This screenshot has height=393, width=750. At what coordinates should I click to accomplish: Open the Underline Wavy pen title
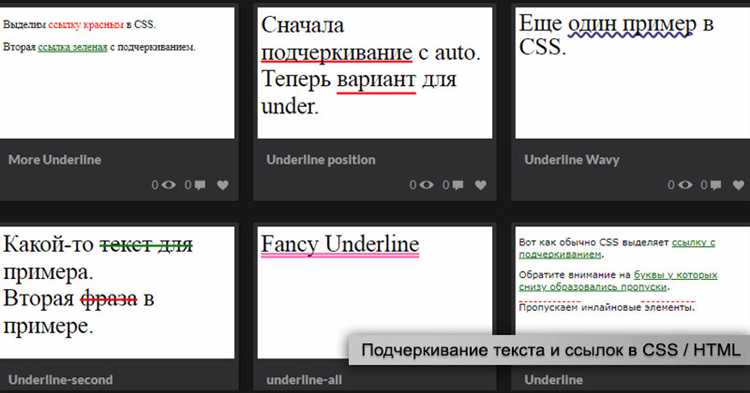[572, 160]
